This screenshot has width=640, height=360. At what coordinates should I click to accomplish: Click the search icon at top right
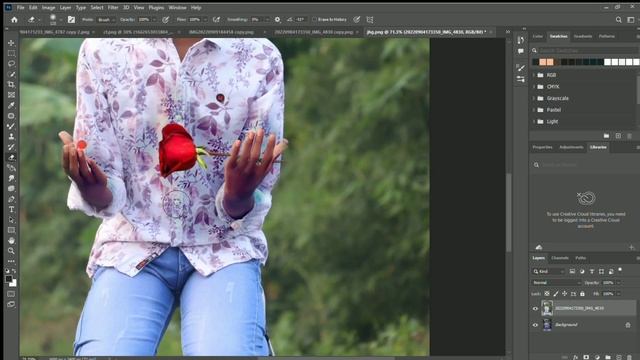[x=618, y=20]
